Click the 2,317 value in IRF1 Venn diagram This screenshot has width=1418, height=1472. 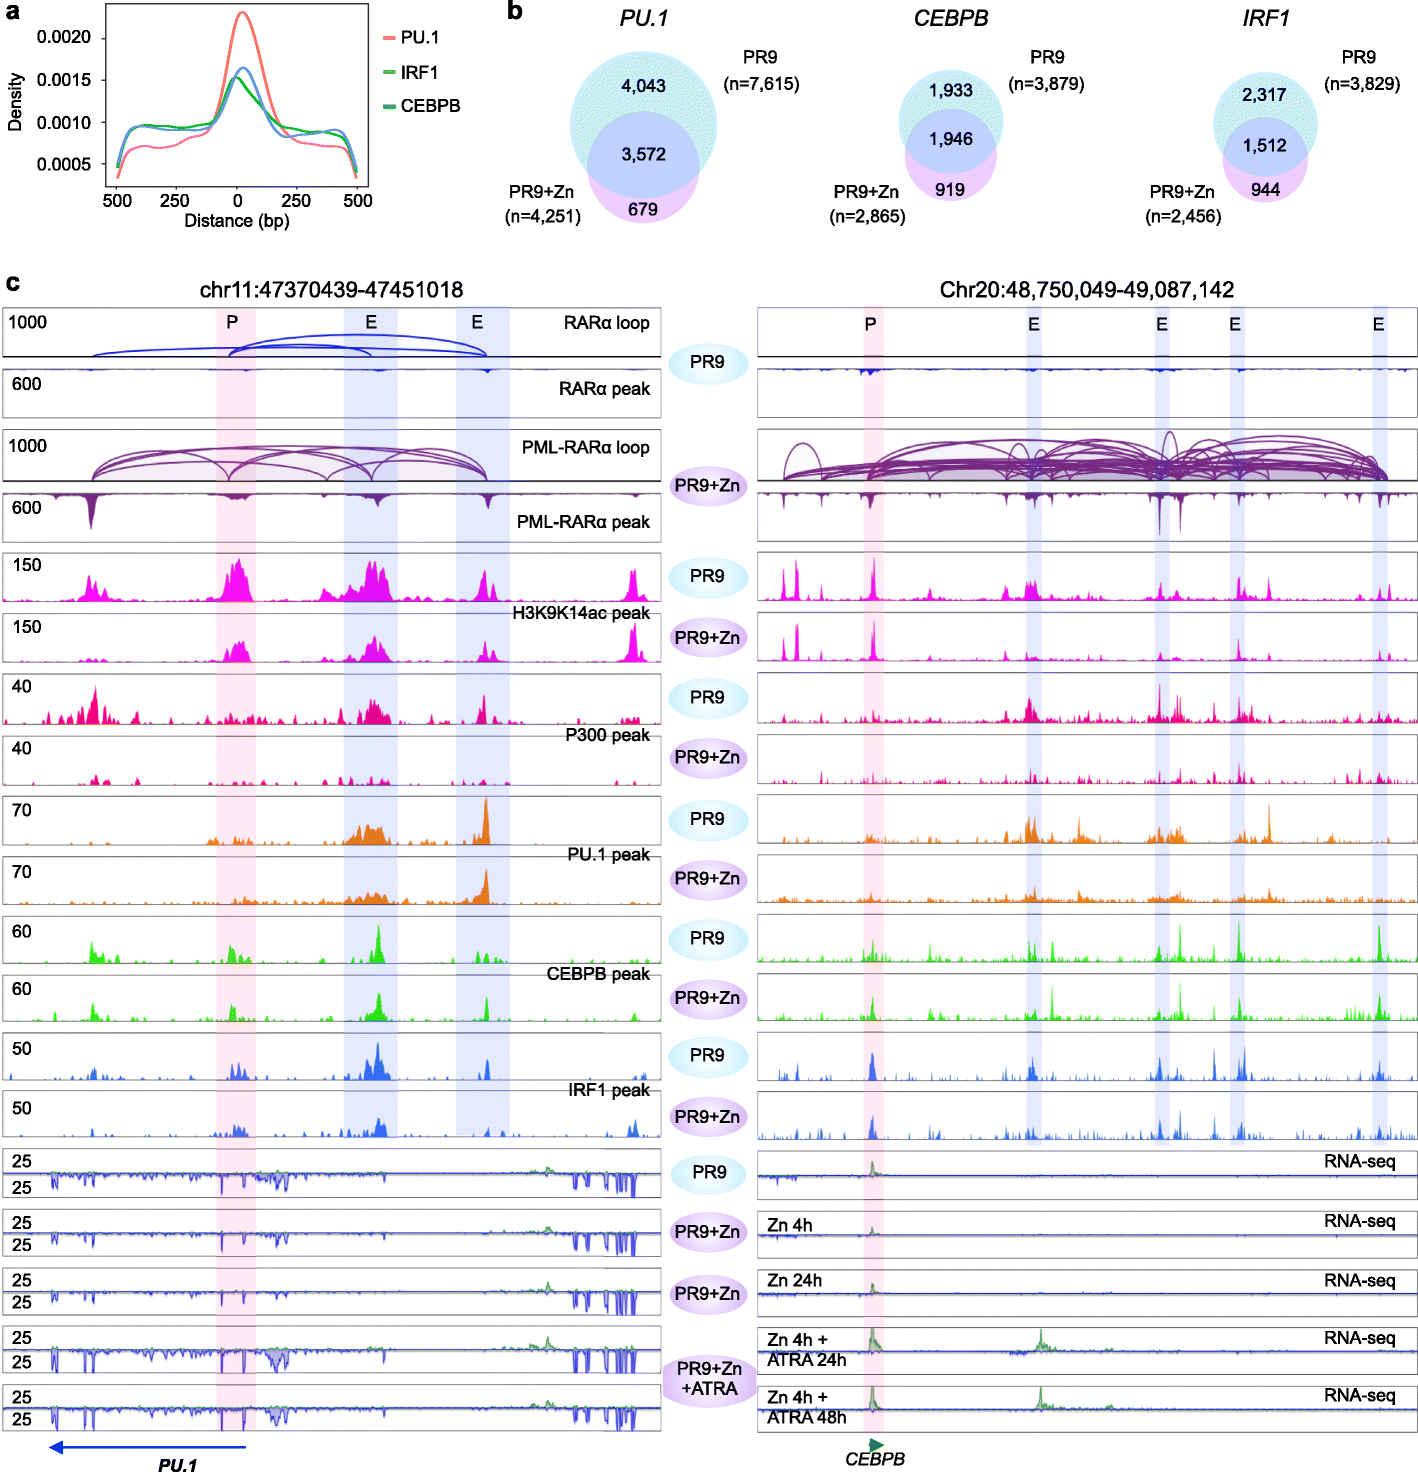[x=1264, y=95]
